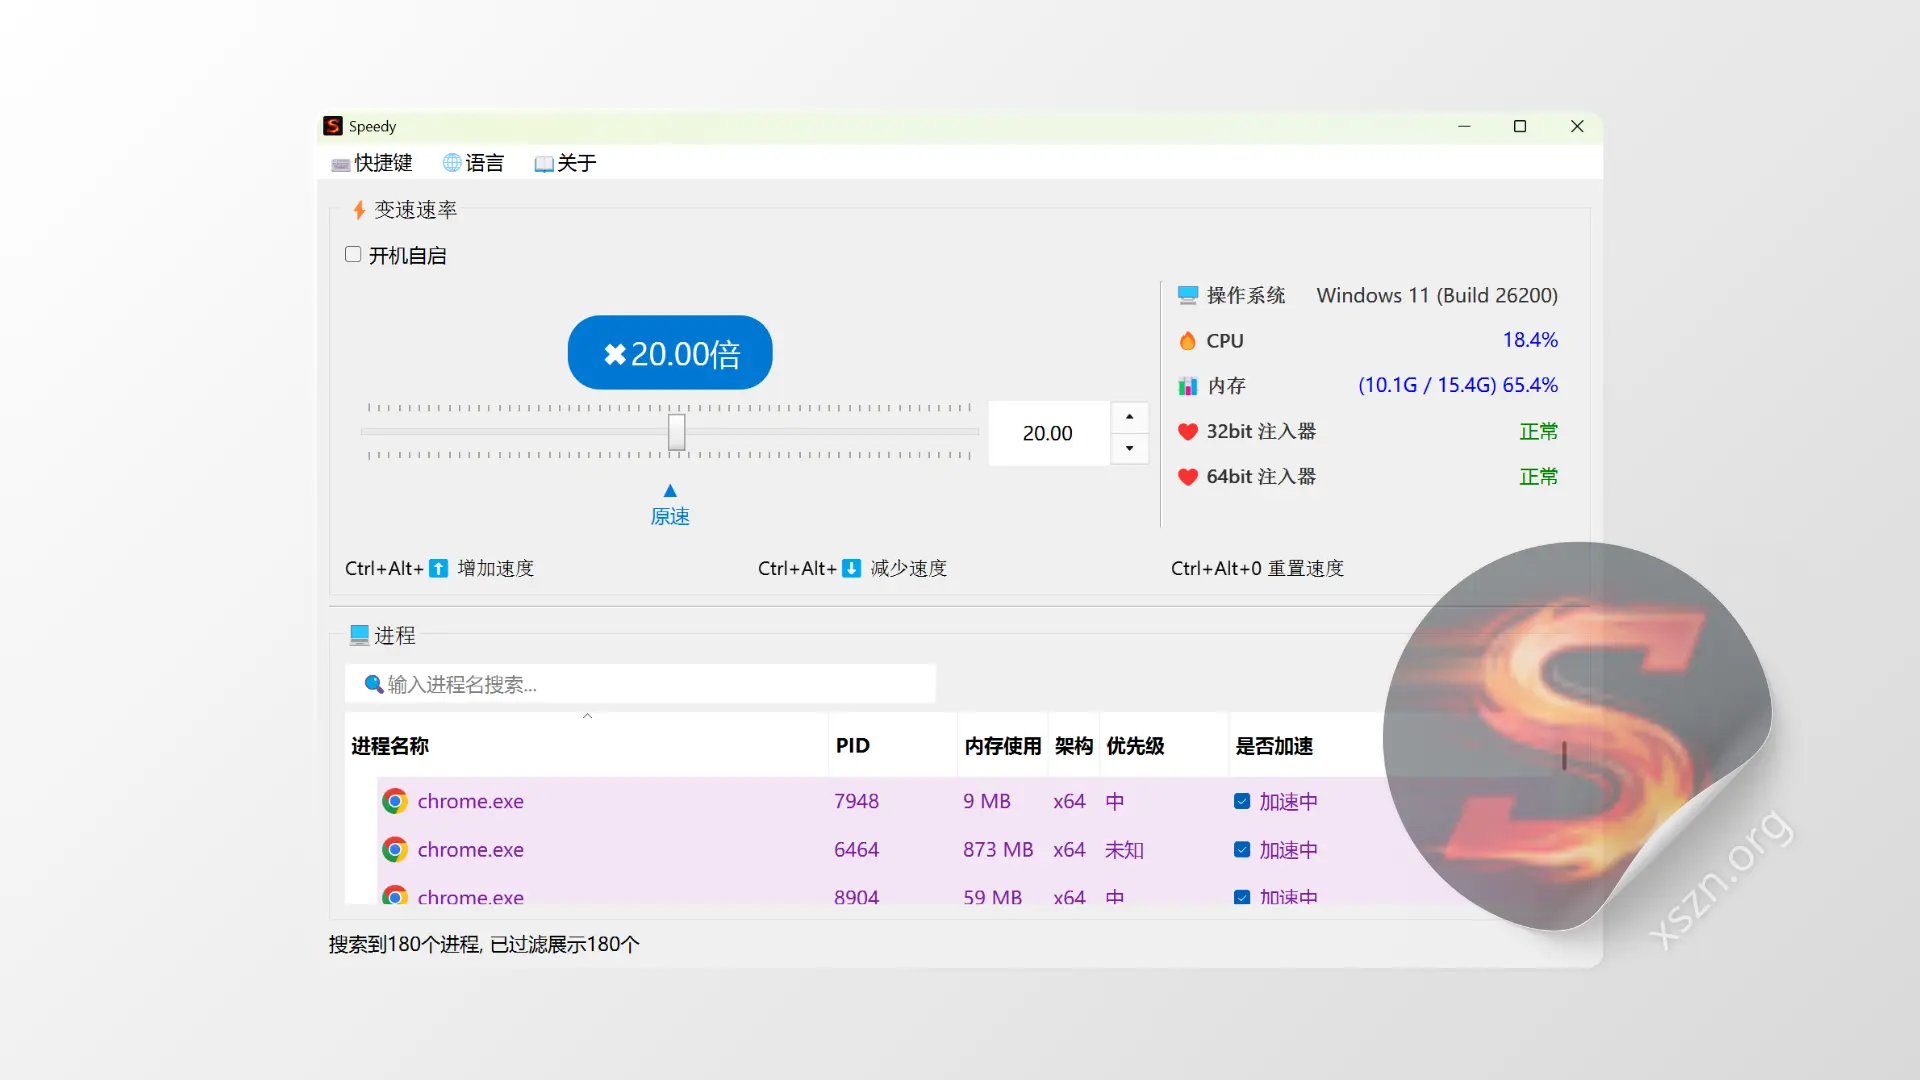
Task: Click the monitor icon beside 操作系统
Action: point(1187,294)
